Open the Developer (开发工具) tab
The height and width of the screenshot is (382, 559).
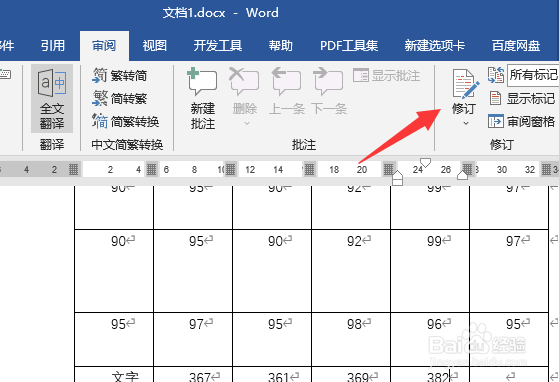(217, 46)
